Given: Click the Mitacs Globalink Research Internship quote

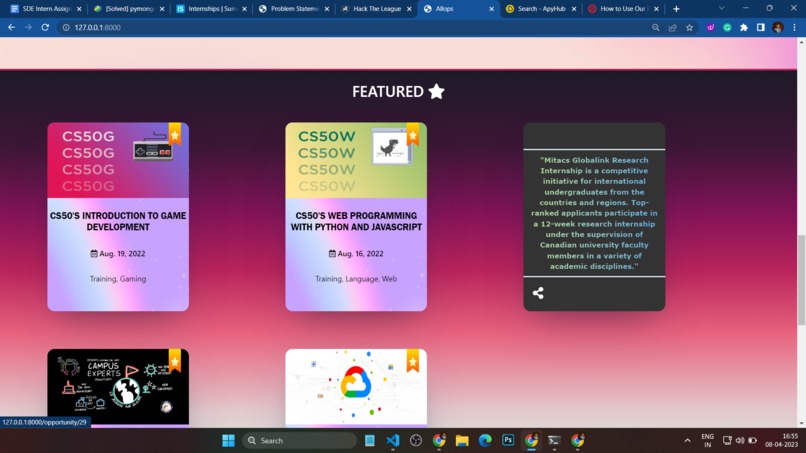Looking at the screenshot, I should 594,213.
